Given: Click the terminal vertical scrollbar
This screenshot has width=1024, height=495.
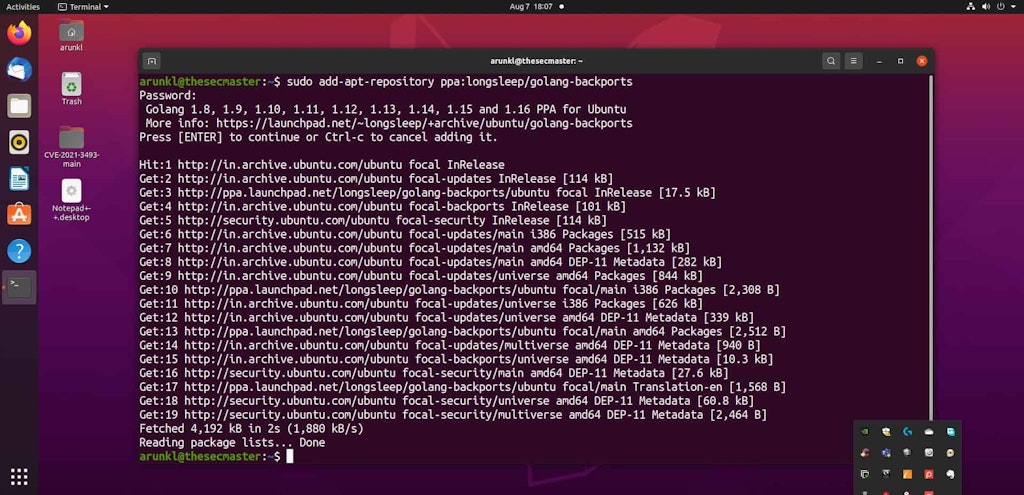Looking at the screenshot, I should tap(931, 248).
